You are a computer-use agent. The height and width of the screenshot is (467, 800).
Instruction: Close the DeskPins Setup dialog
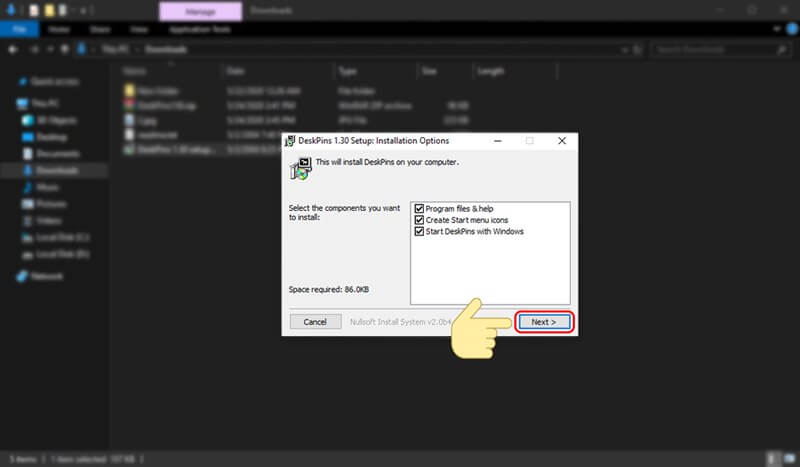pyautogui.click(x=562, y=141)
